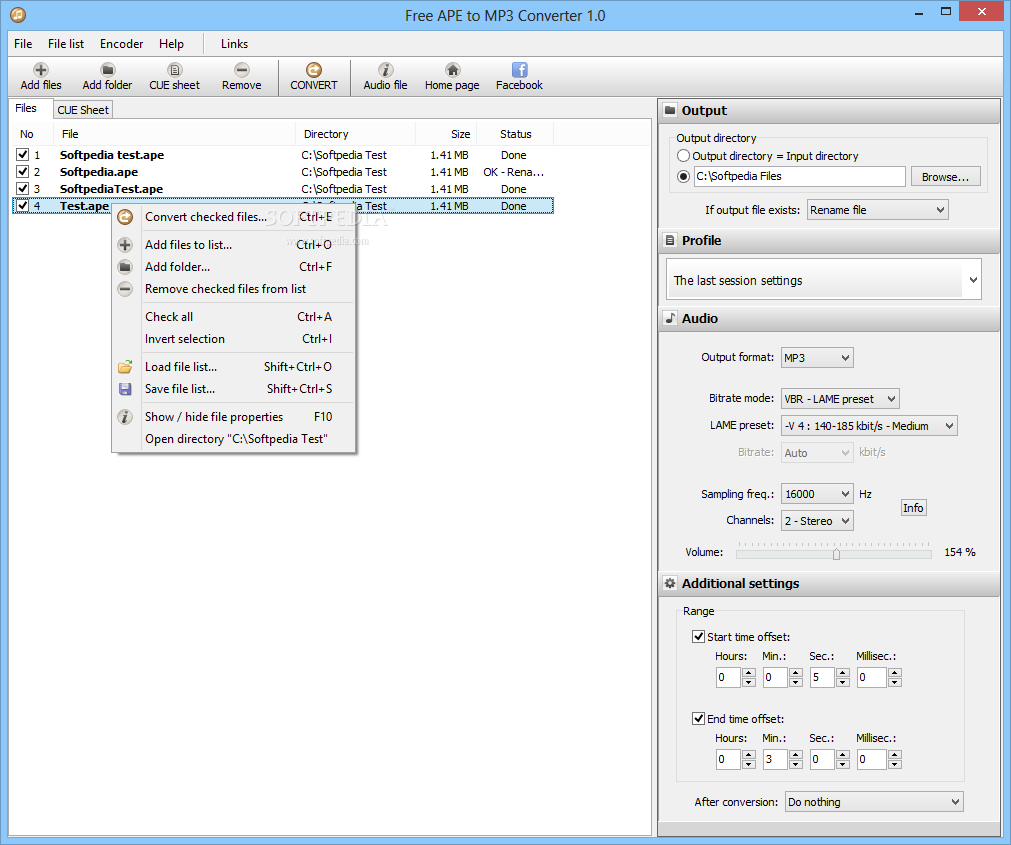Select Output directory = Input directory radio
This screenshot has width=1011, height=845.
[683, 156]
